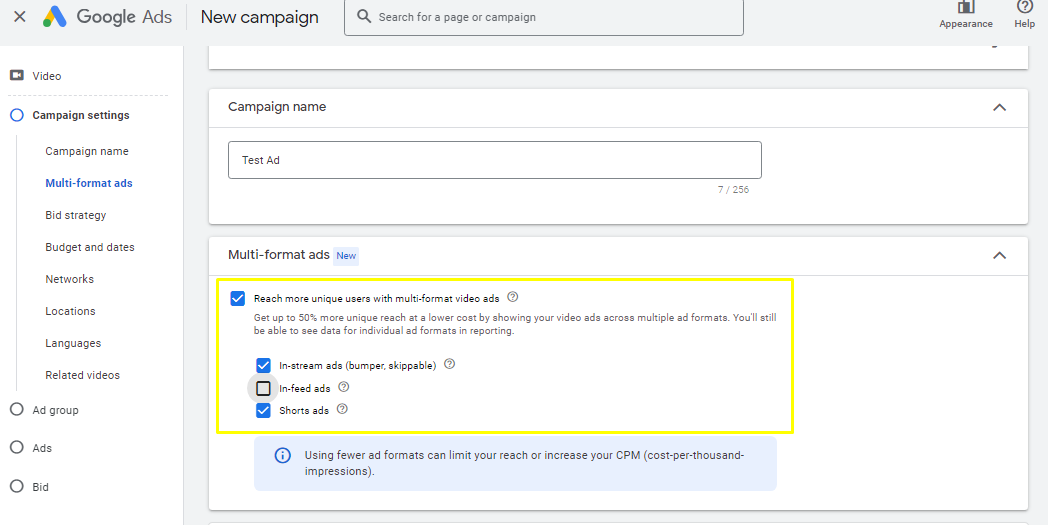Click help icon beside multi-format video ads
Image resolution: width=1048 pixels, height=525 pixels.
pyautogui.click(x=513, y=297)
